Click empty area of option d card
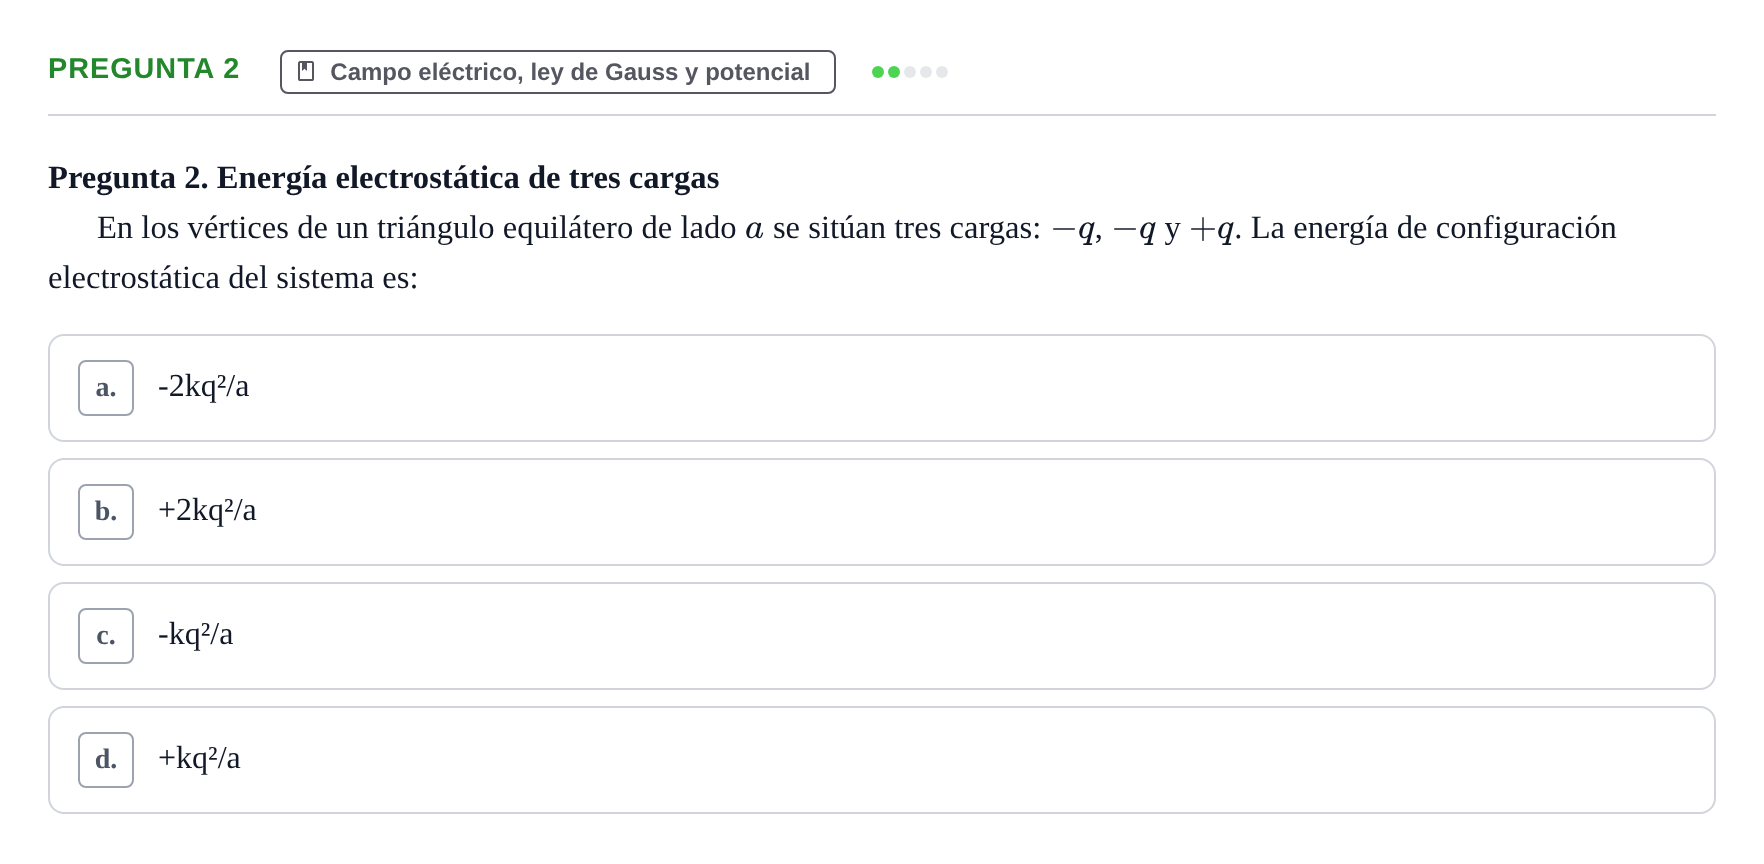 click(980, 760)
